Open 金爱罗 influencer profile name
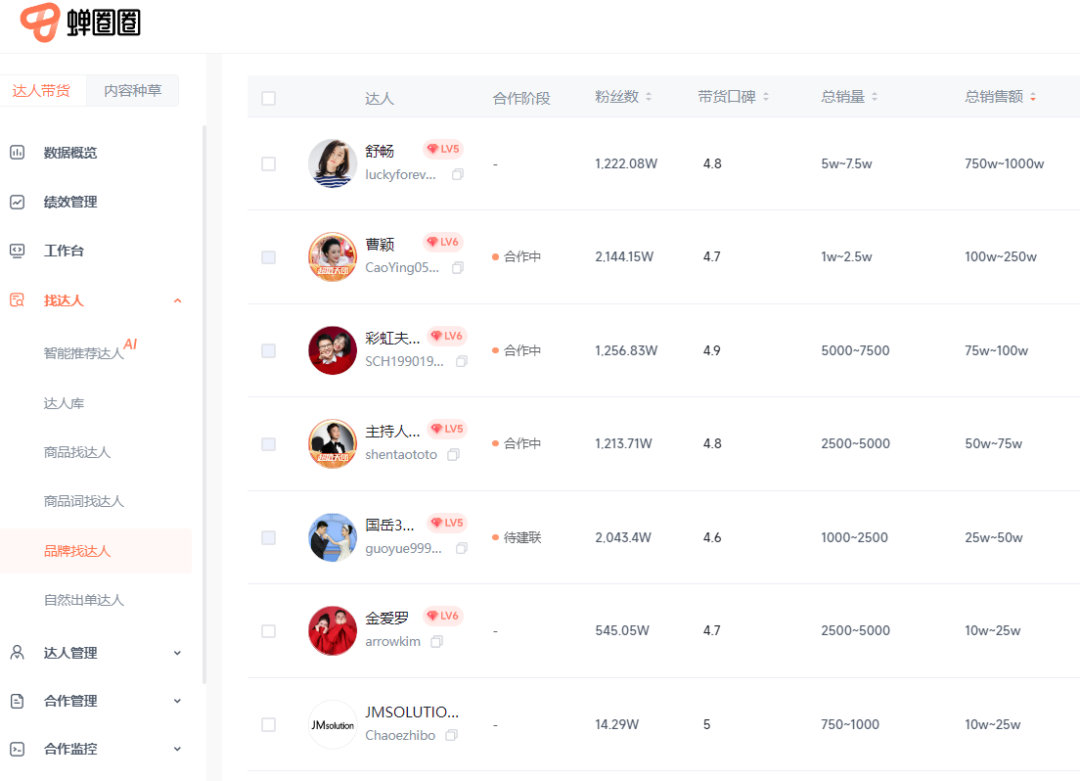Image resolution: width=1080 pixels, height=781 pixels. (x=386, y=618)
